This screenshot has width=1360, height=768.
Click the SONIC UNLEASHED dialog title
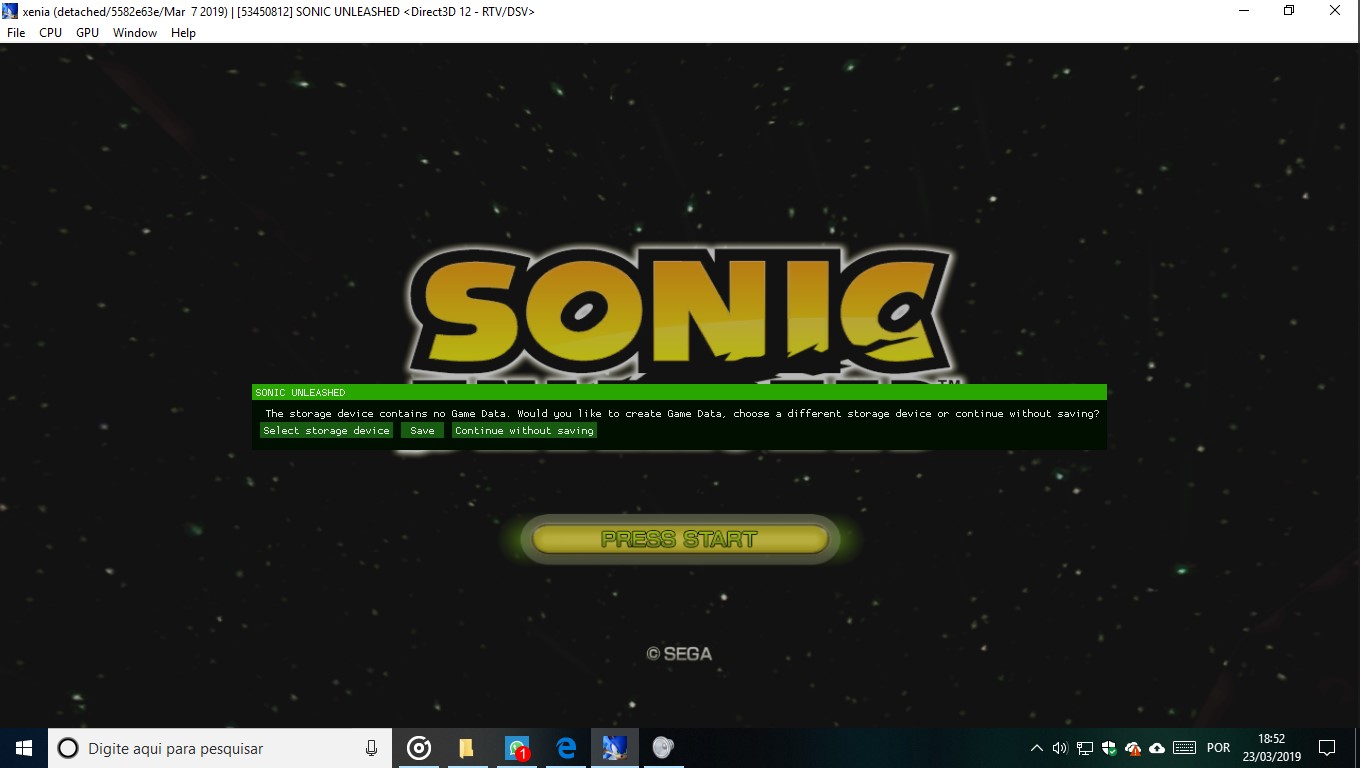300,393
